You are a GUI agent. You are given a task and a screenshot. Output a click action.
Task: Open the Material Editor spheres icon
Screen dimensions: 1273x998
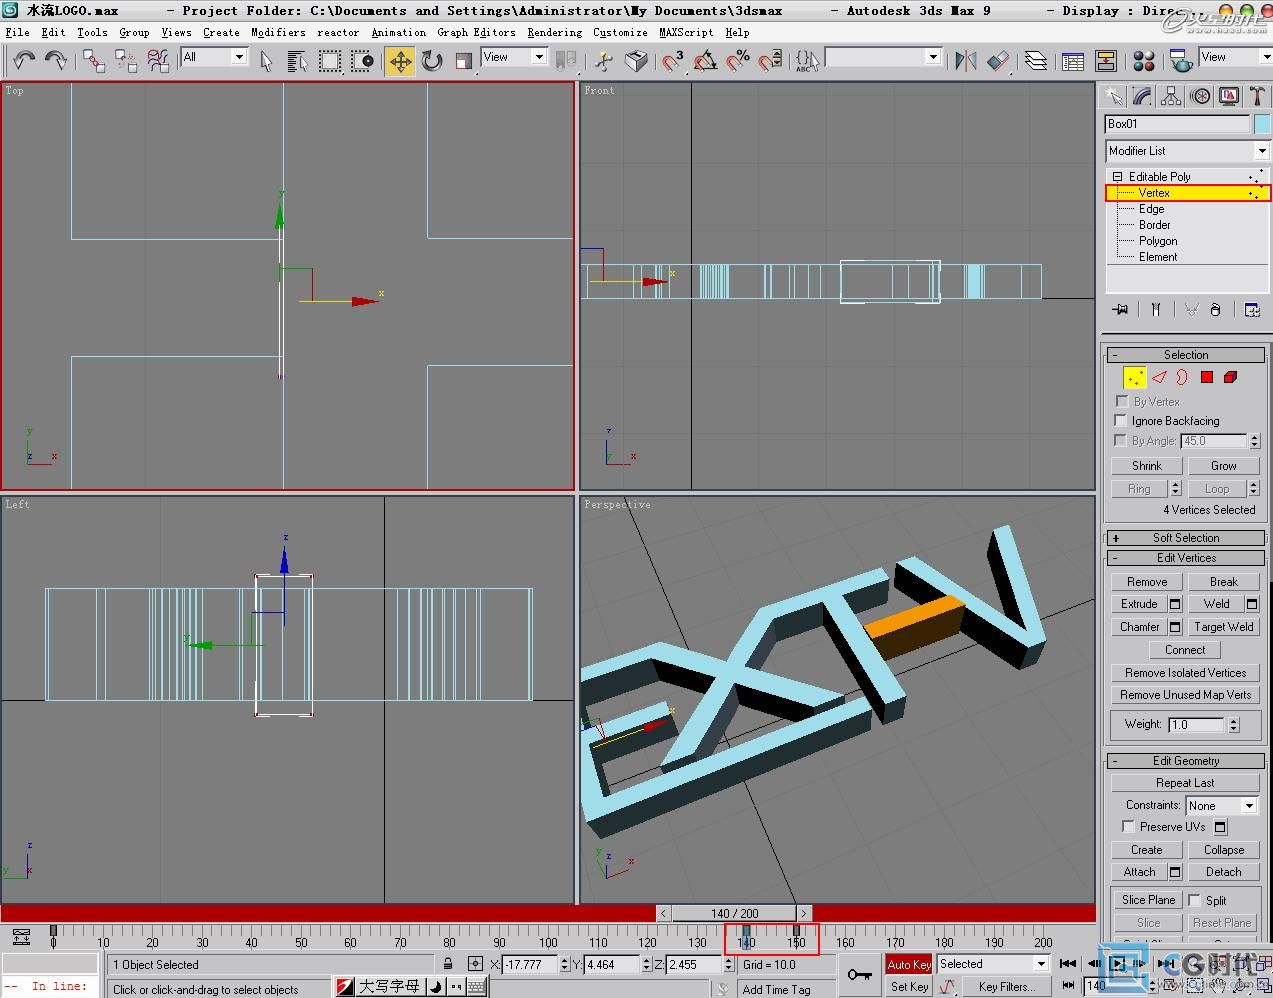(1144, 61)
